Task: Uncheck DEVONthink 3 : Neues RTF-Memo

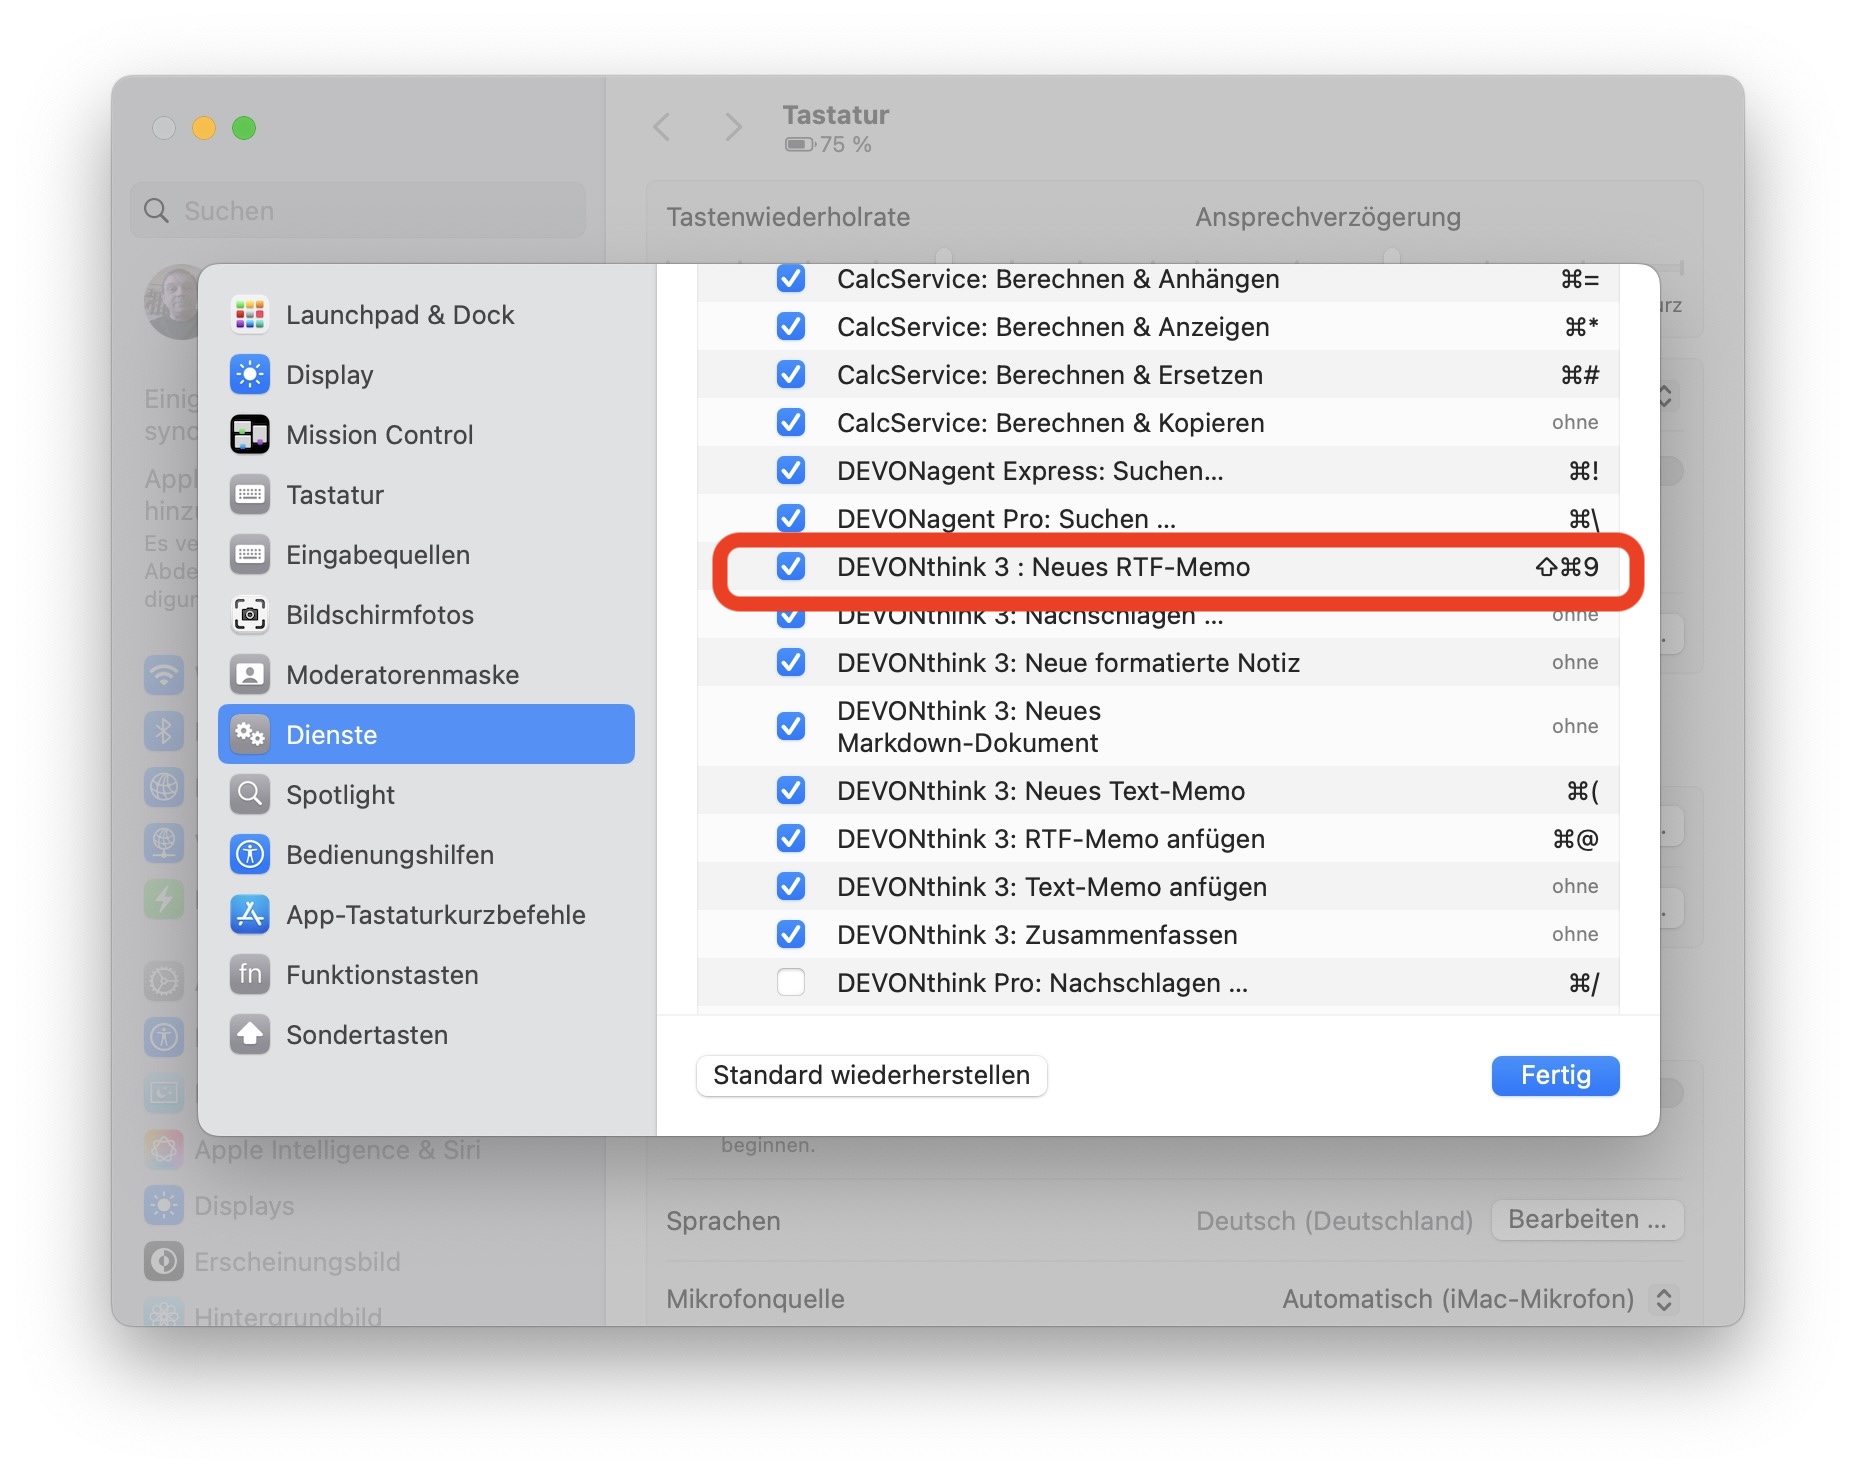Action: point(791,567)
